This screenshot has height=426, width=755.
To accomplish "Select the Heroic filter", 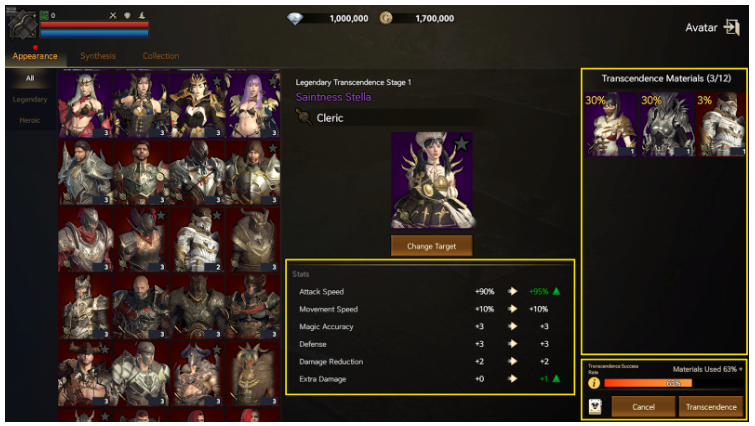I will [x=30, y=120].
